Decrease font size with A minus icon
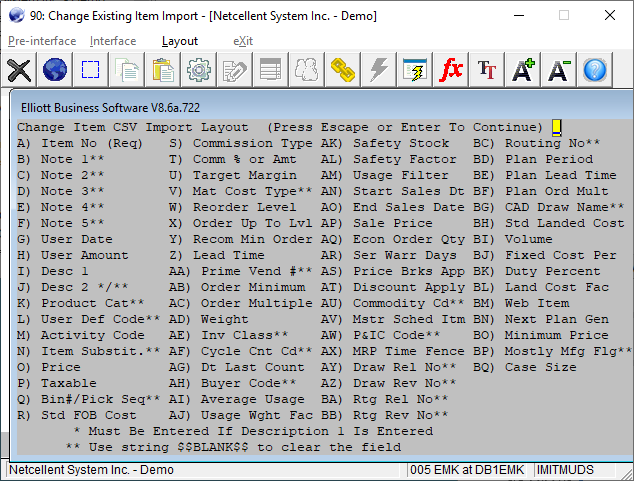 click(x=558, y=70)
